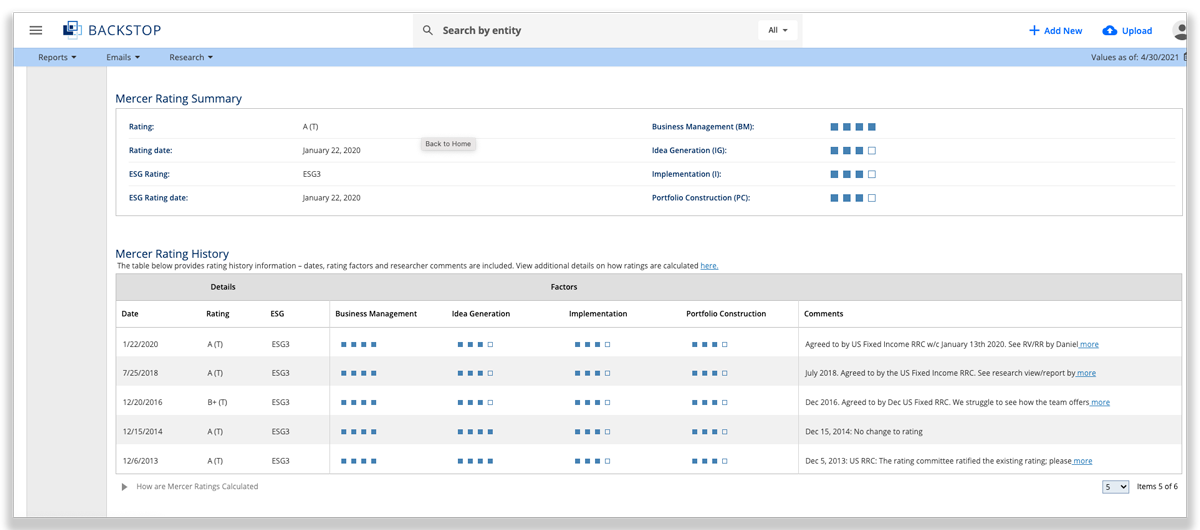Select the 7/25/2018 date cell

(140, 373)
